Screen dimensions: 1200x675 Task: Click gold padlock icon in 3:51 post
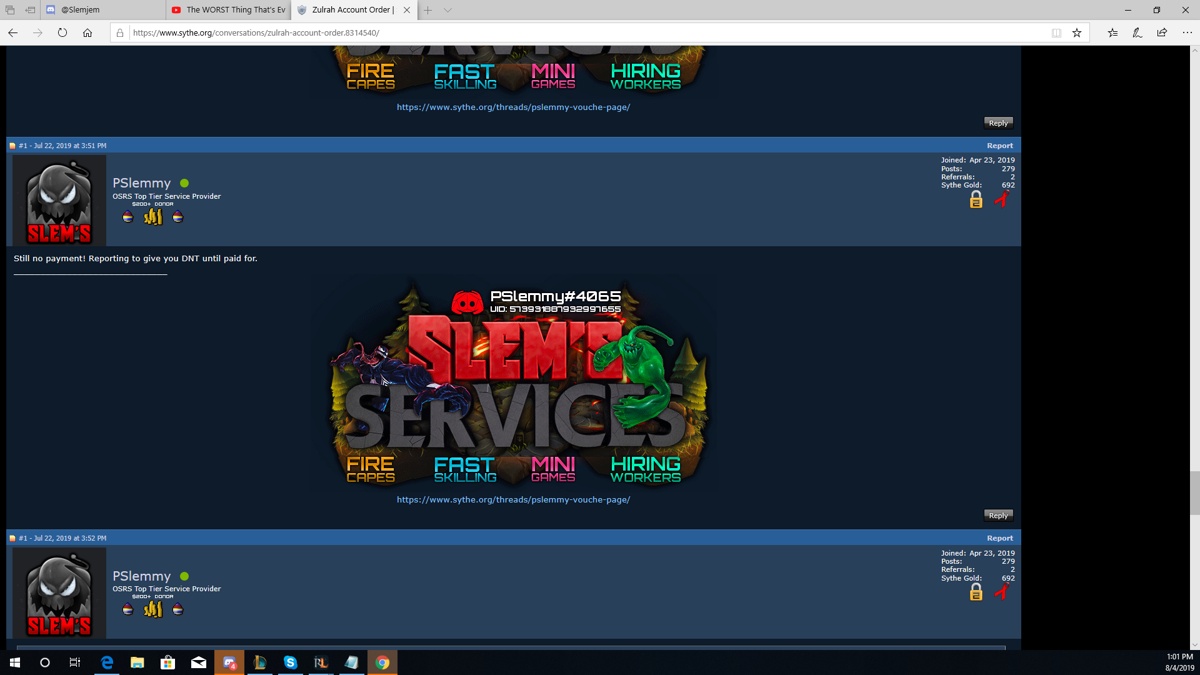click(976, 200)
